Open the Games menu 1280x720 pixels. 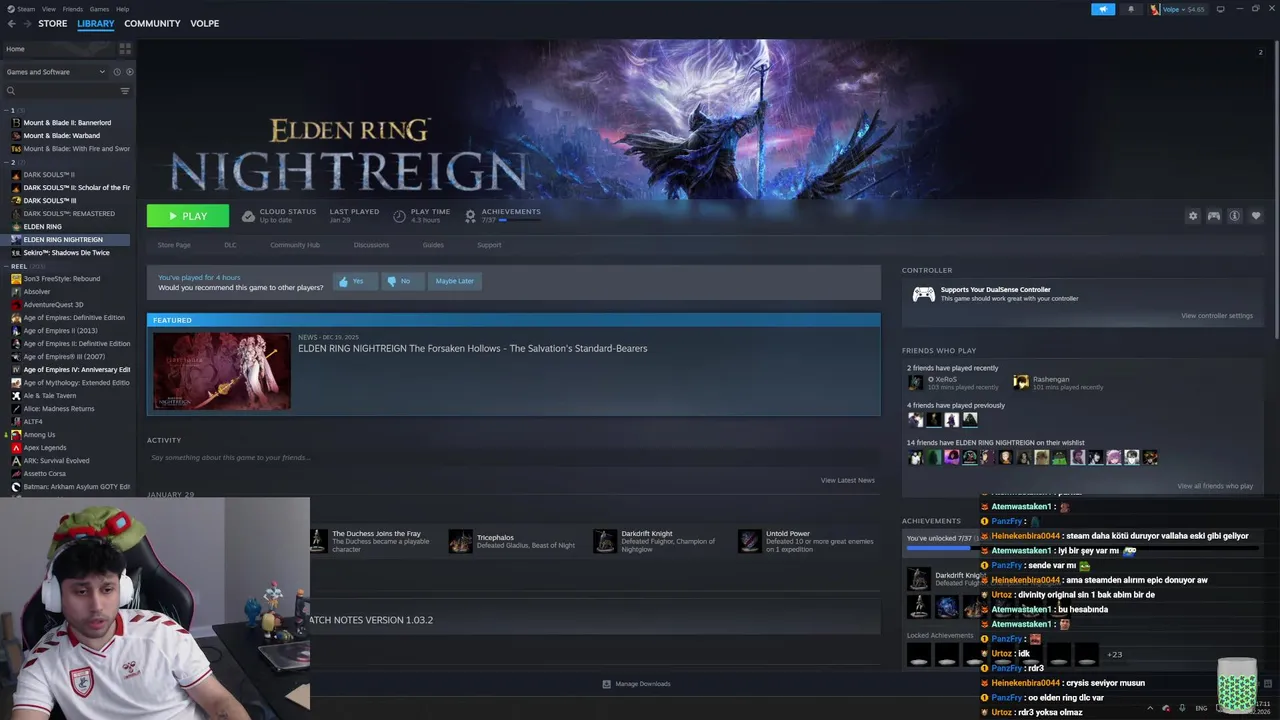99,9
